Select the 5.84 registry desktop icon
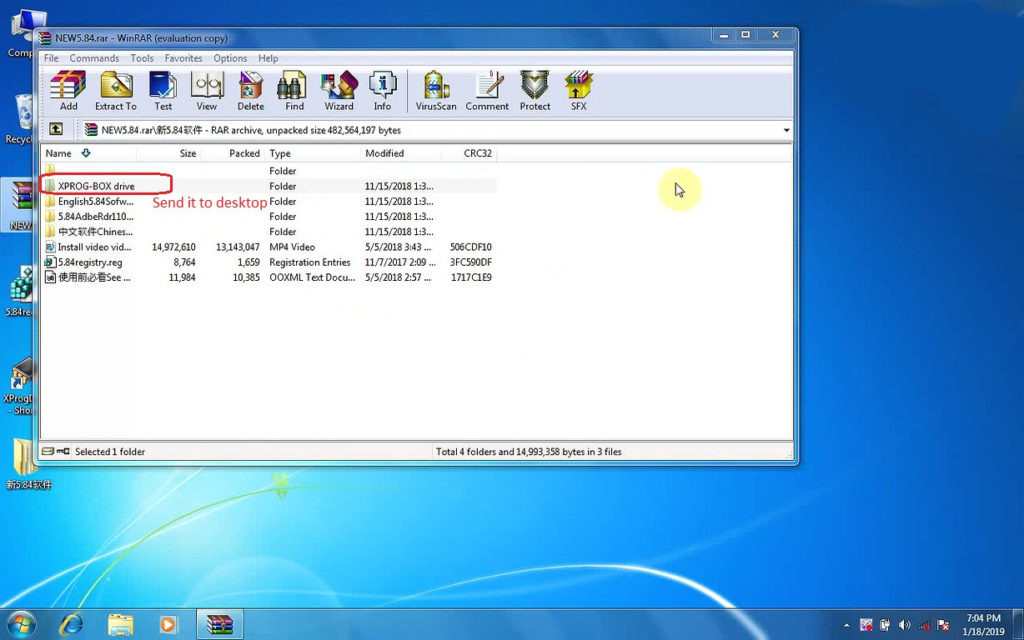 point(20,291)
